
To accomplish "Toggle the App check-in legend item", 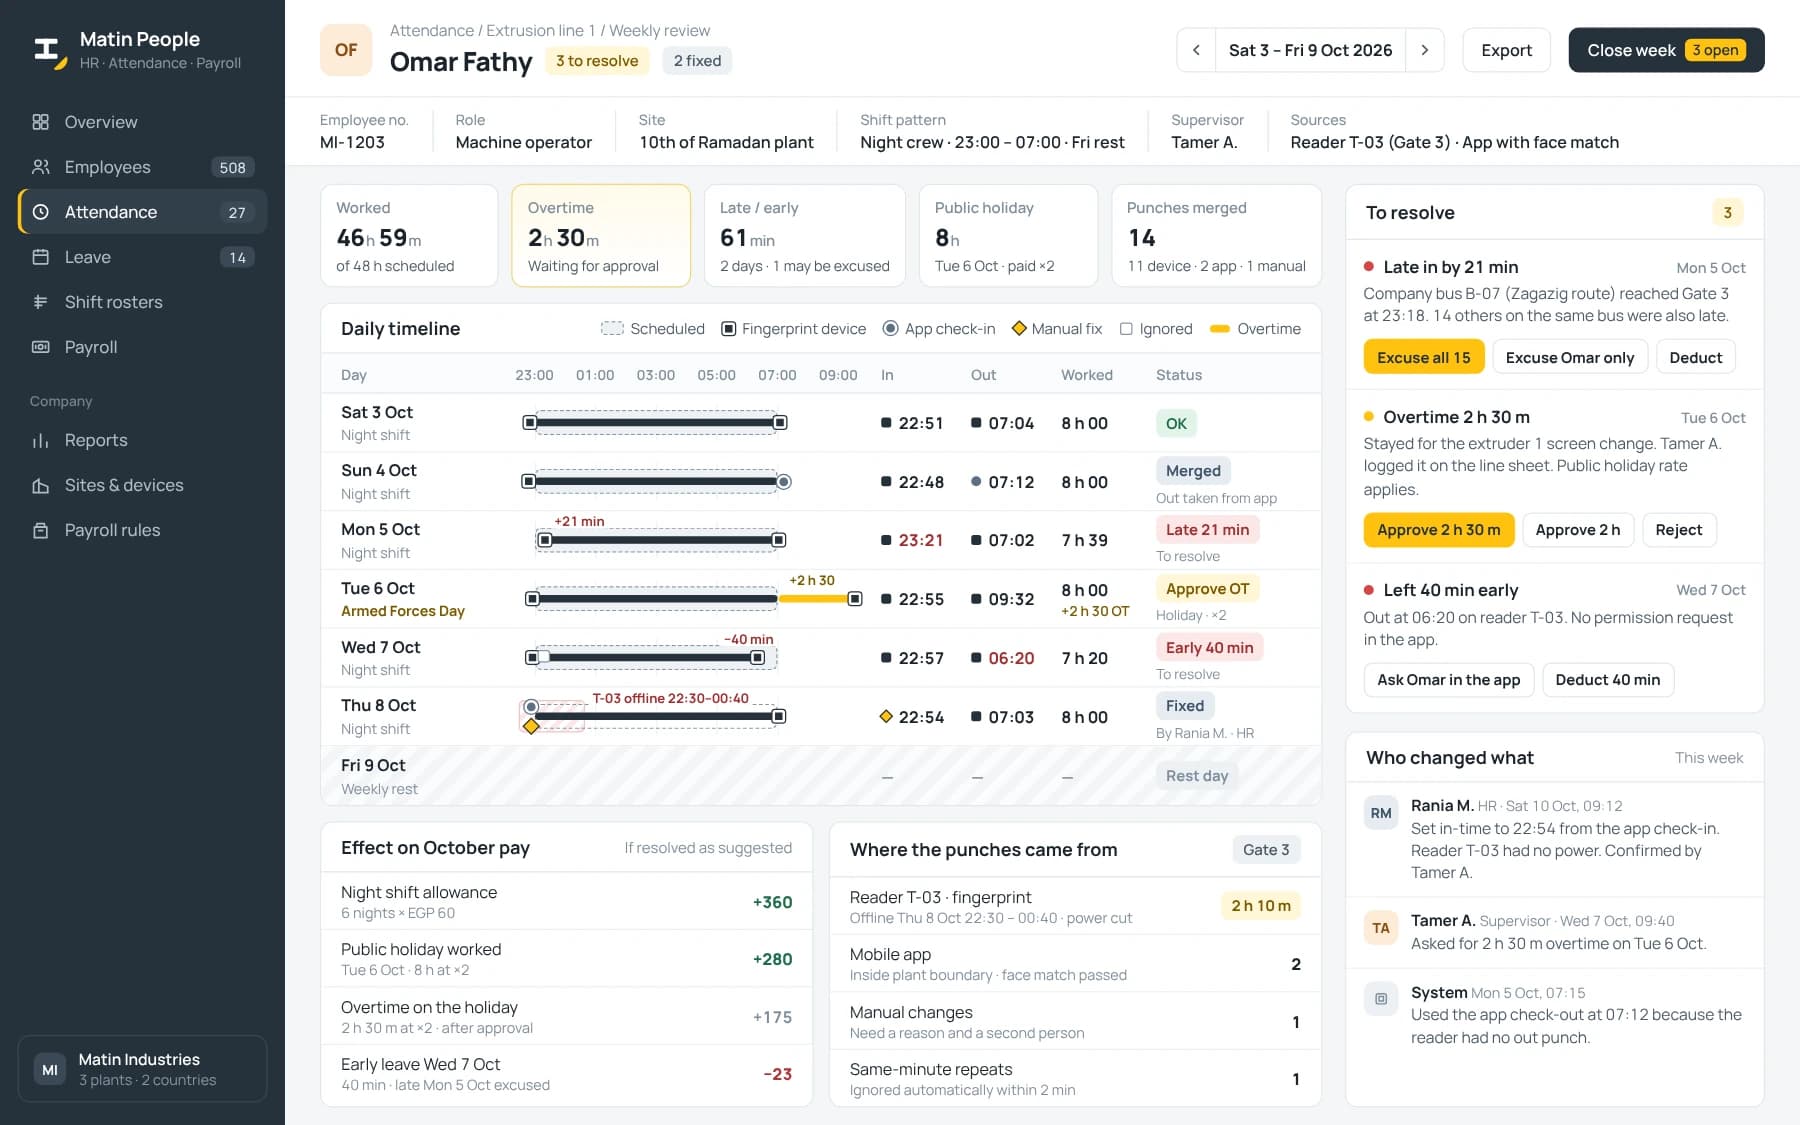I will pos(939,329).
